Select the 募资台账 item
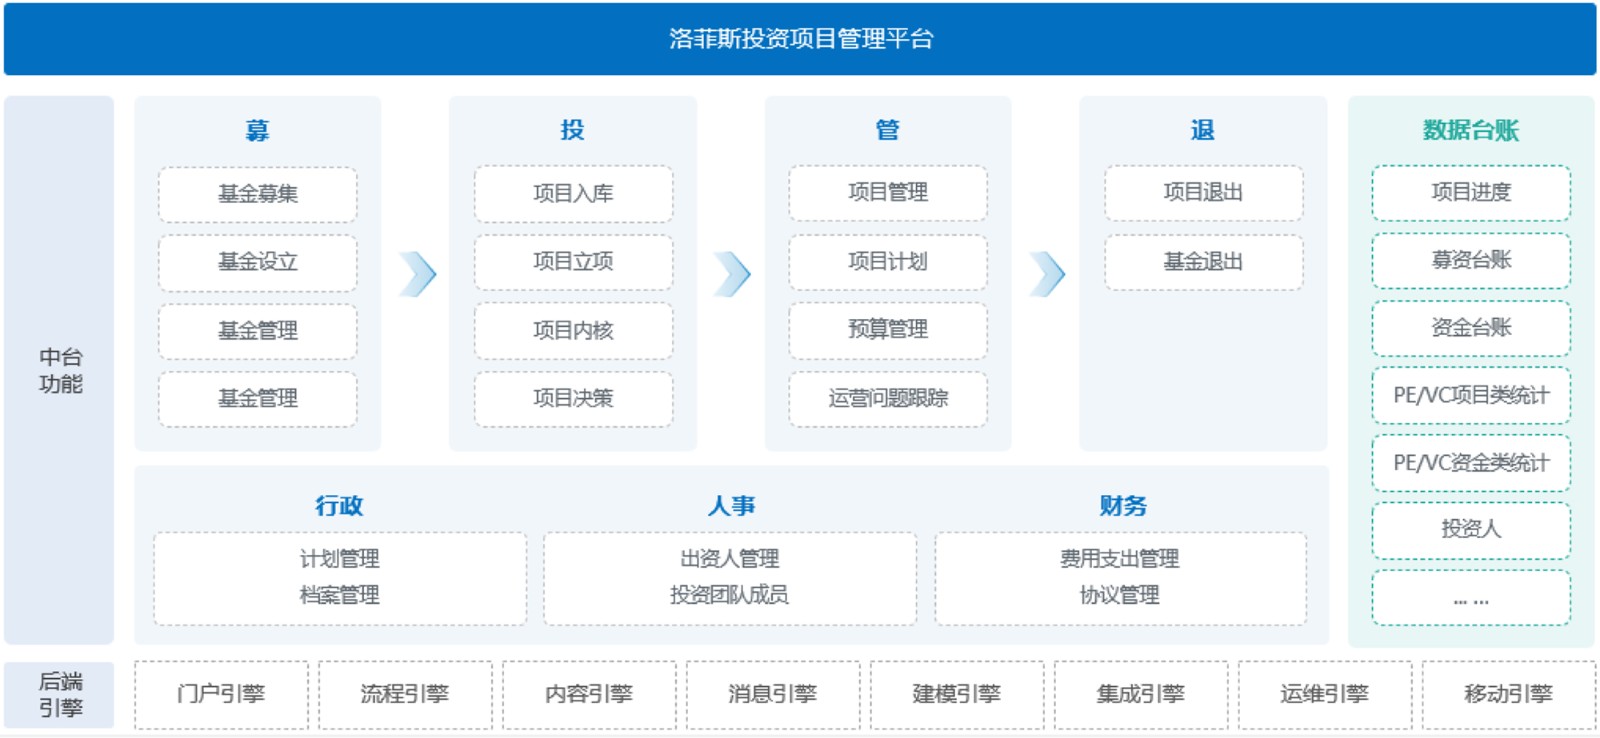This screenshot has width=1600, height=738. (x=1471, y=261)
